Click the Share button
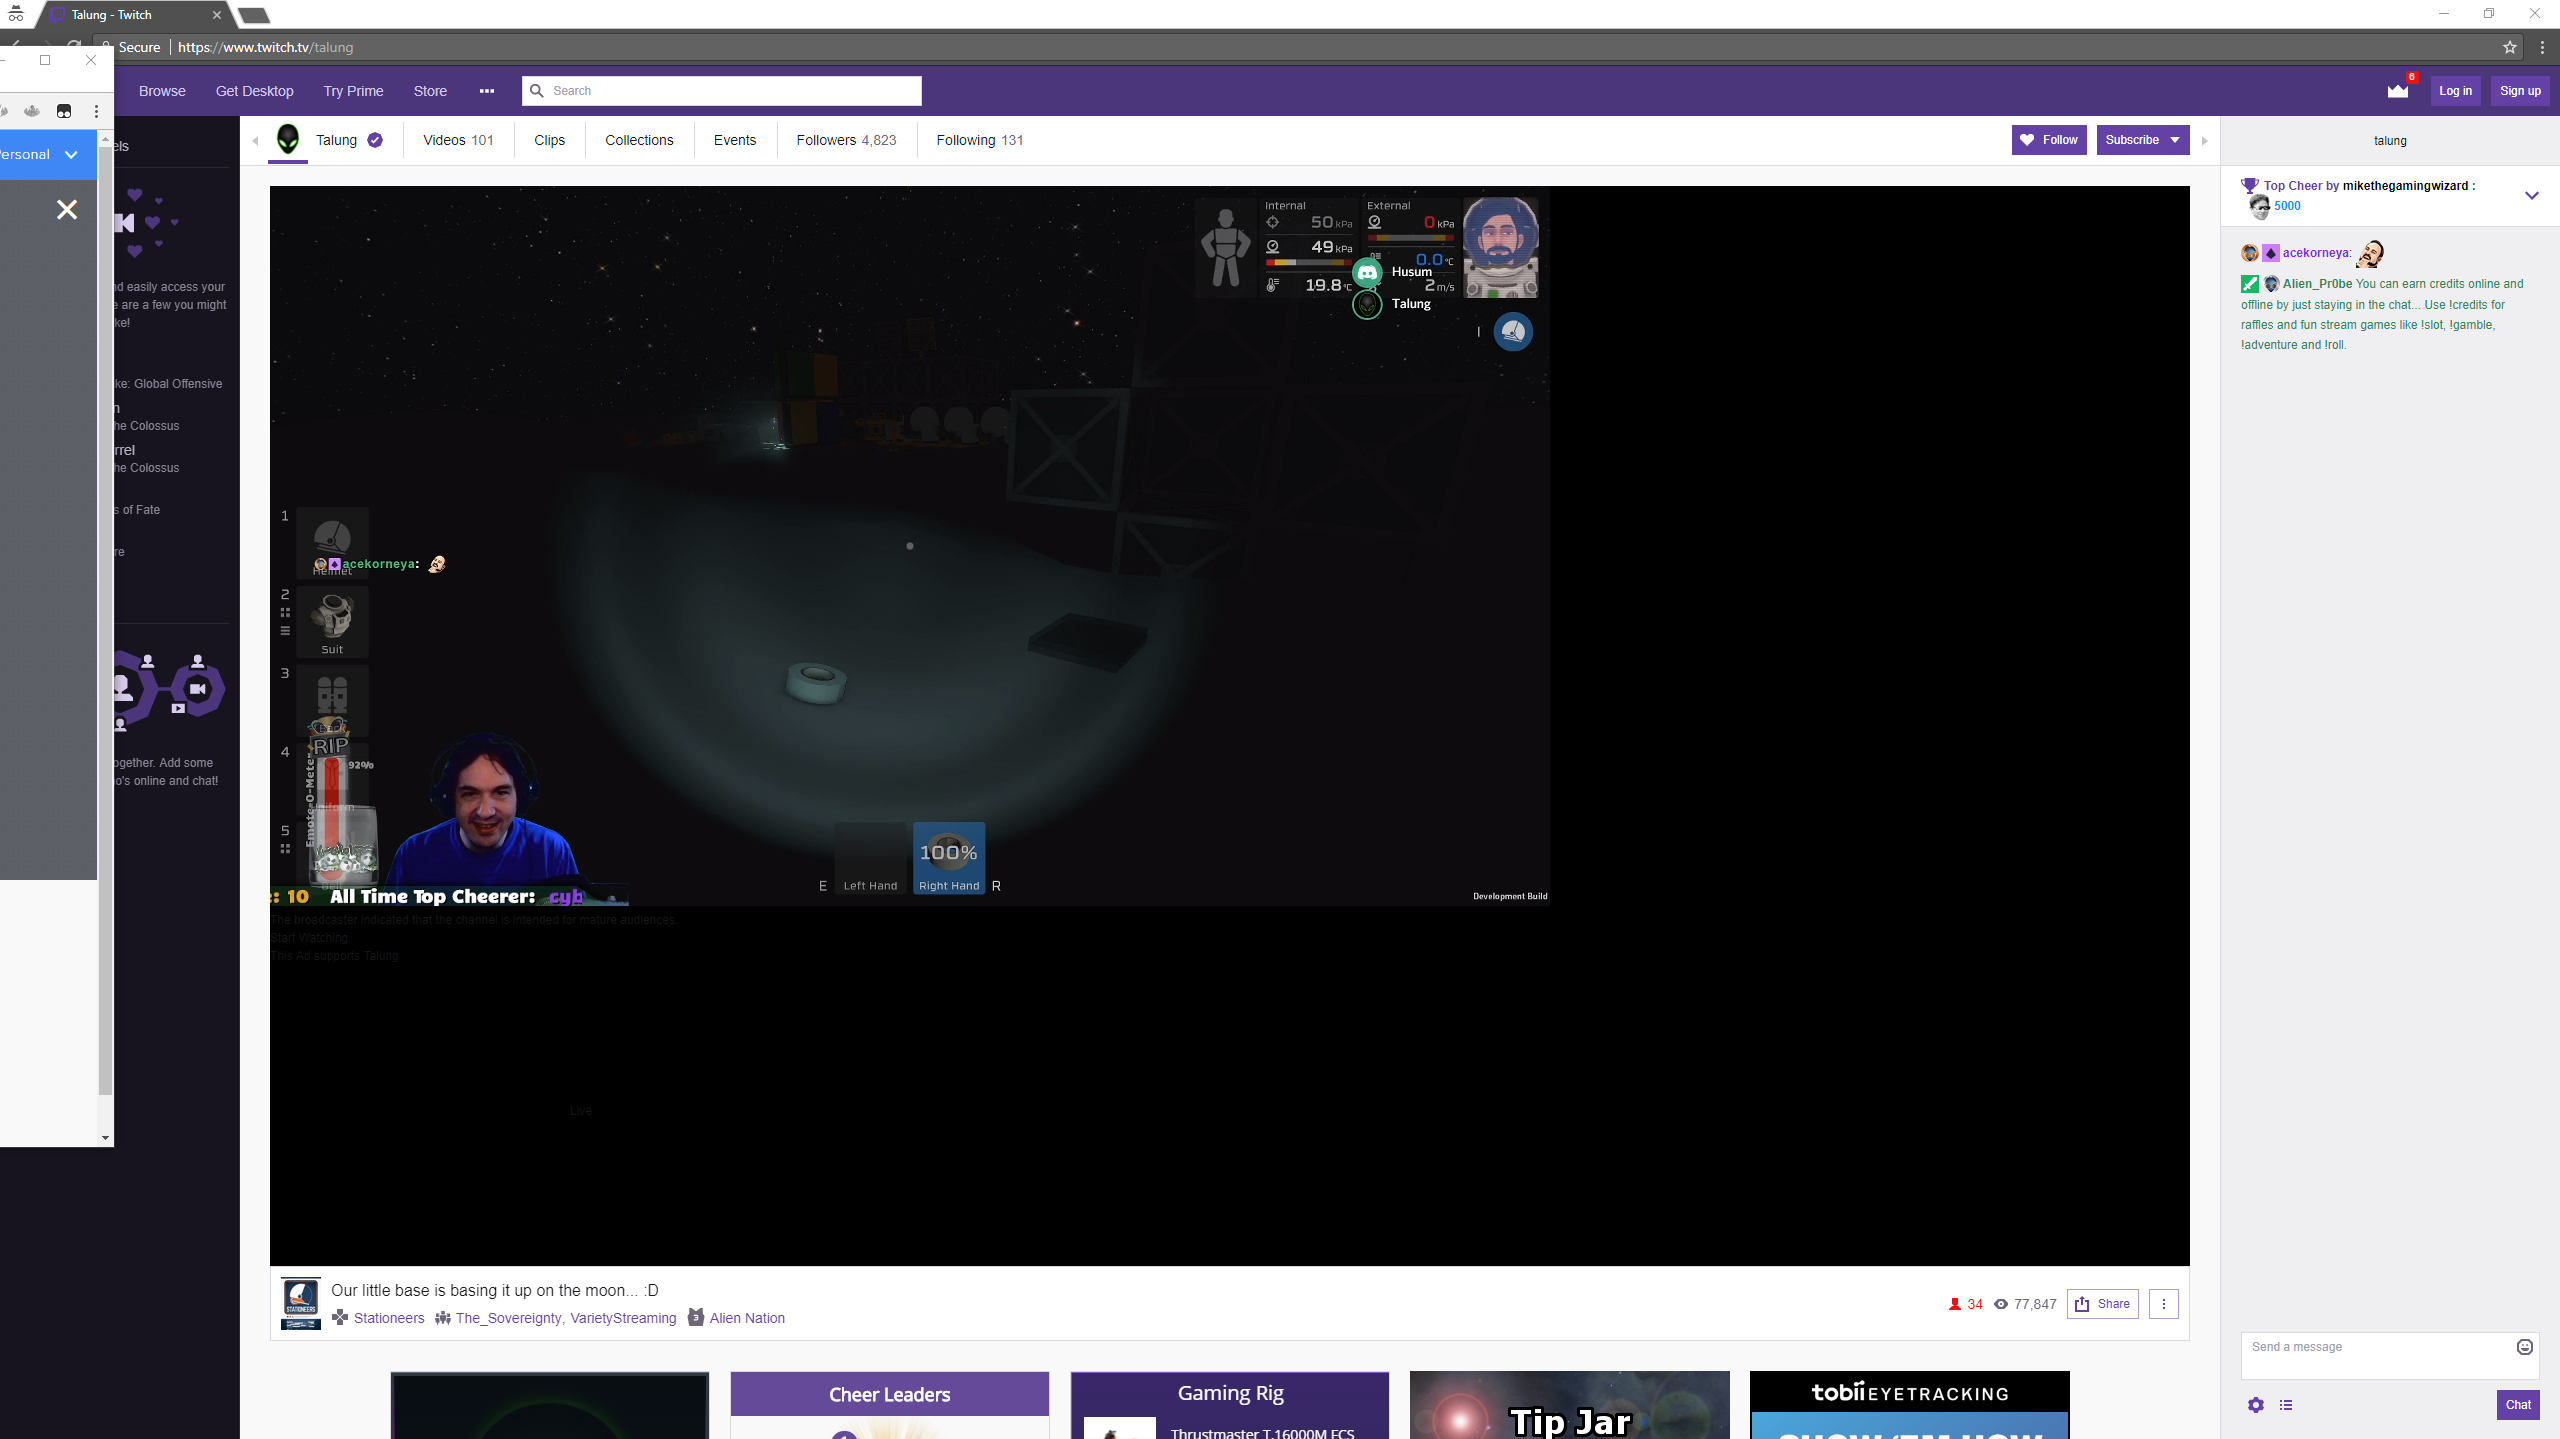 (x=2103, y=1304)
